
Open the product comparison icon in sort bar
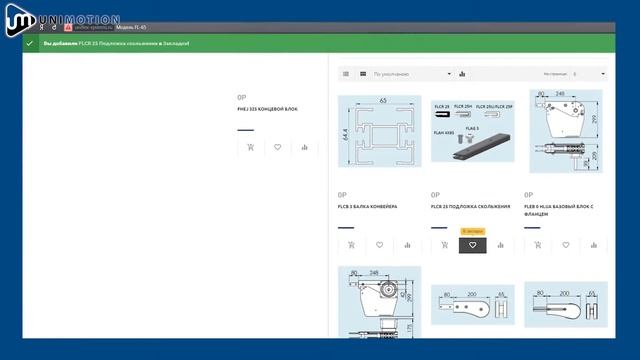coord(462,74)
